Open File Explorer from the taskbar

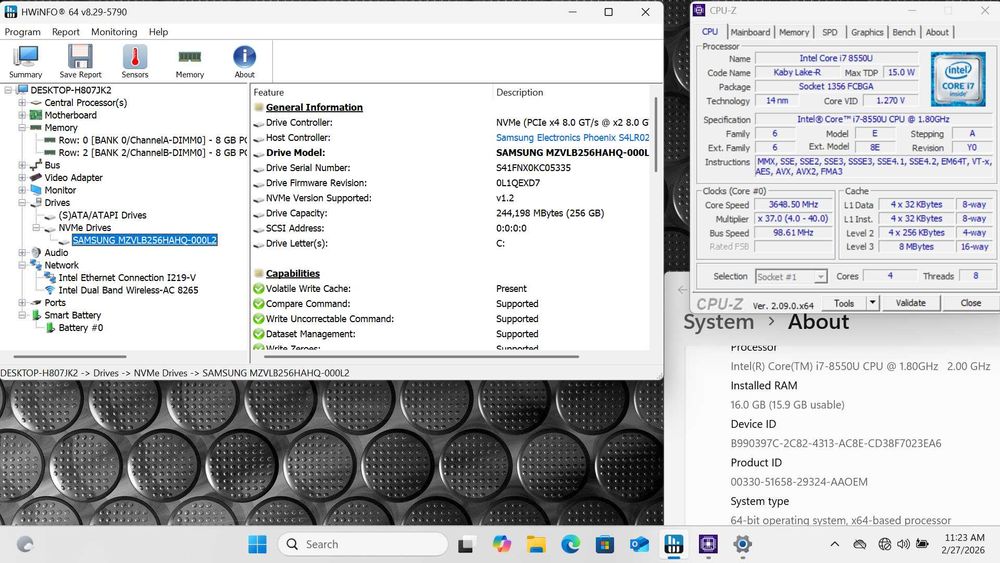536,545
